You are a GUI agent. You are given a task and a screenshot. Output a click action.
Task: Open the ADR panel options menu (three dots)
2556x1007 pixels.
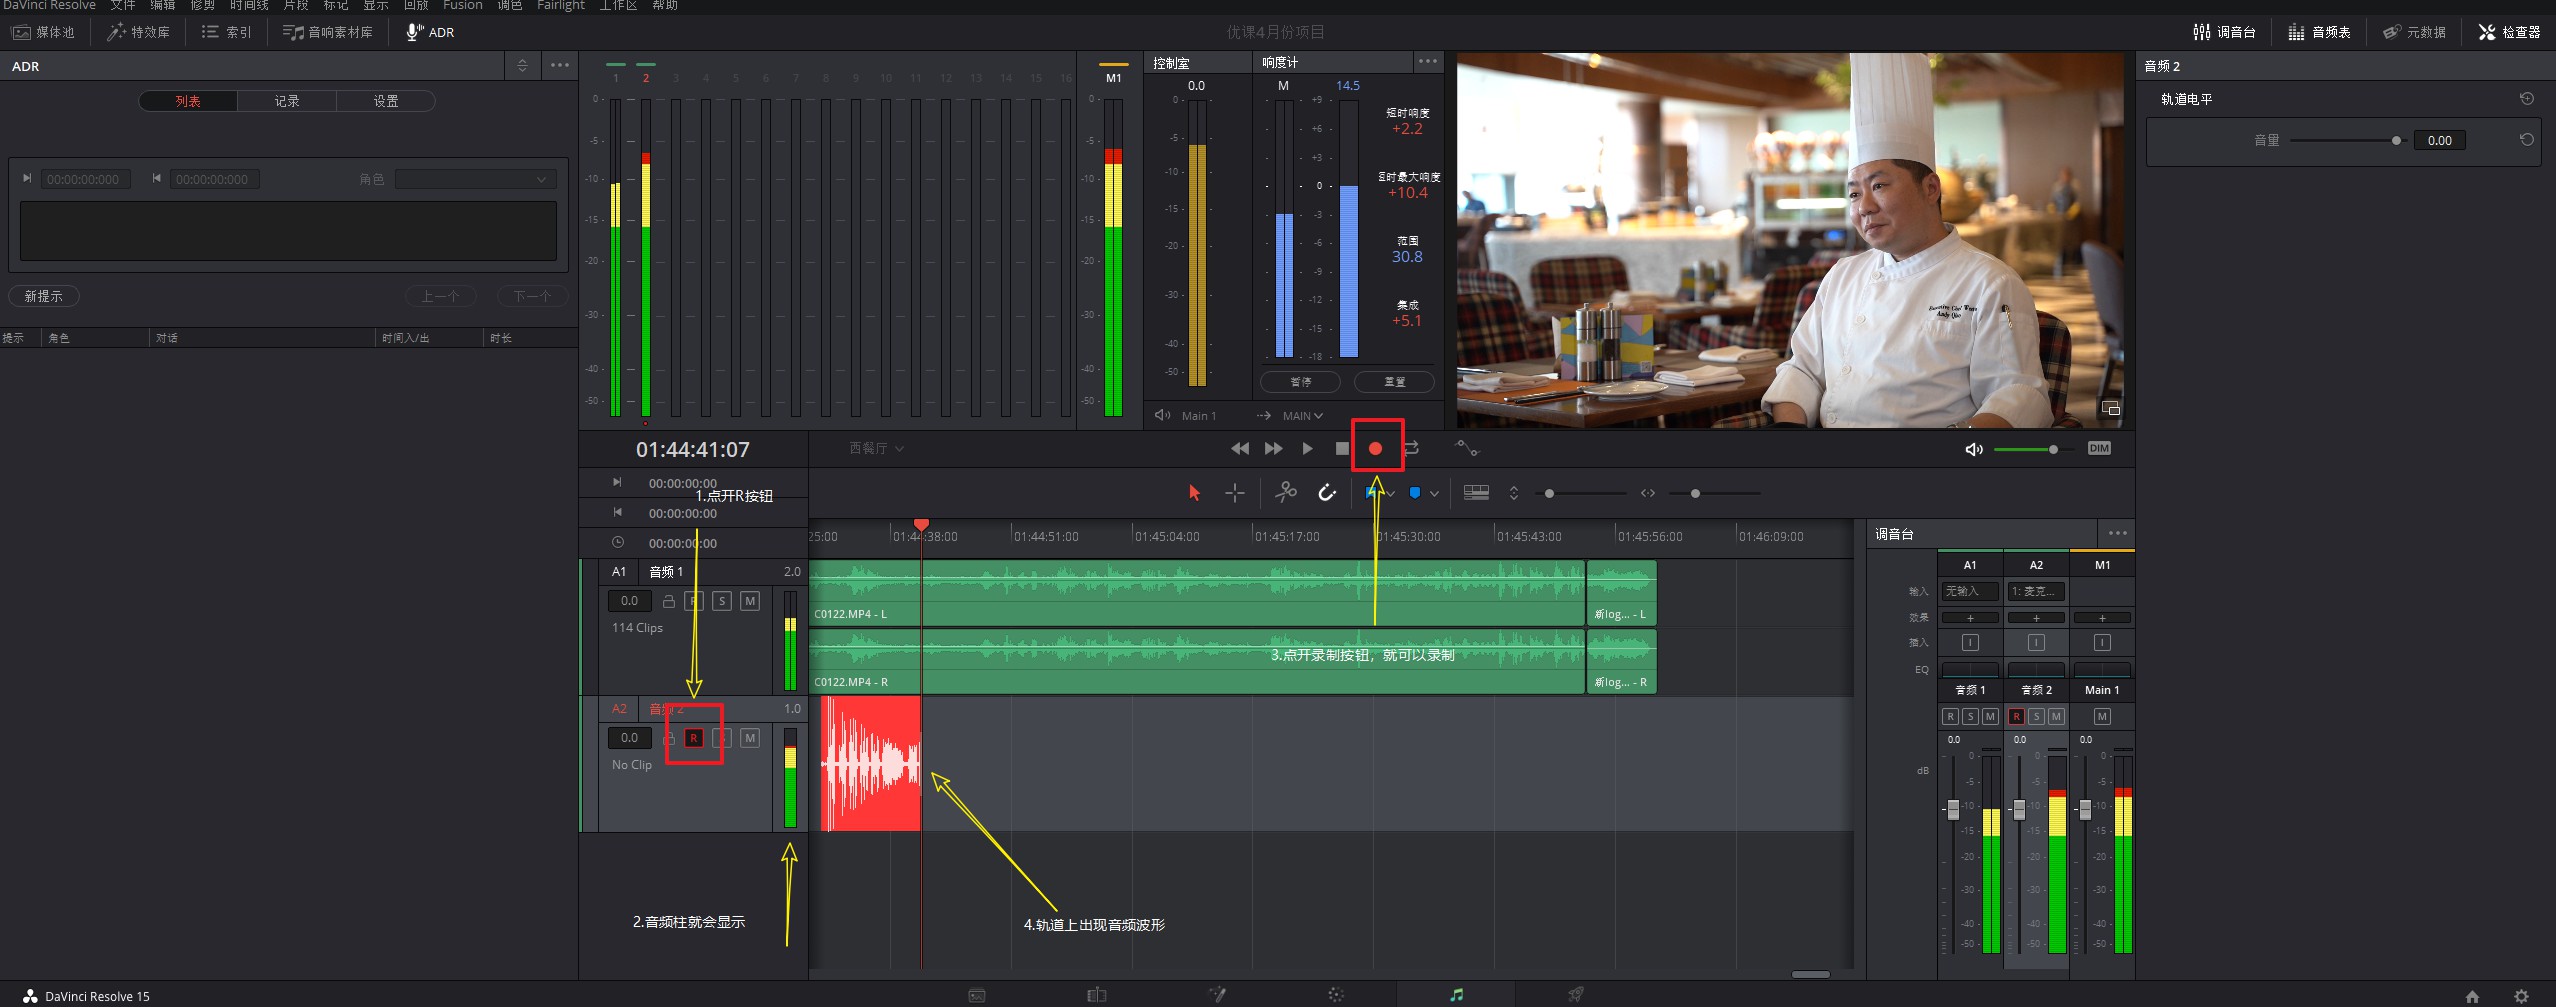click(560, 66)
